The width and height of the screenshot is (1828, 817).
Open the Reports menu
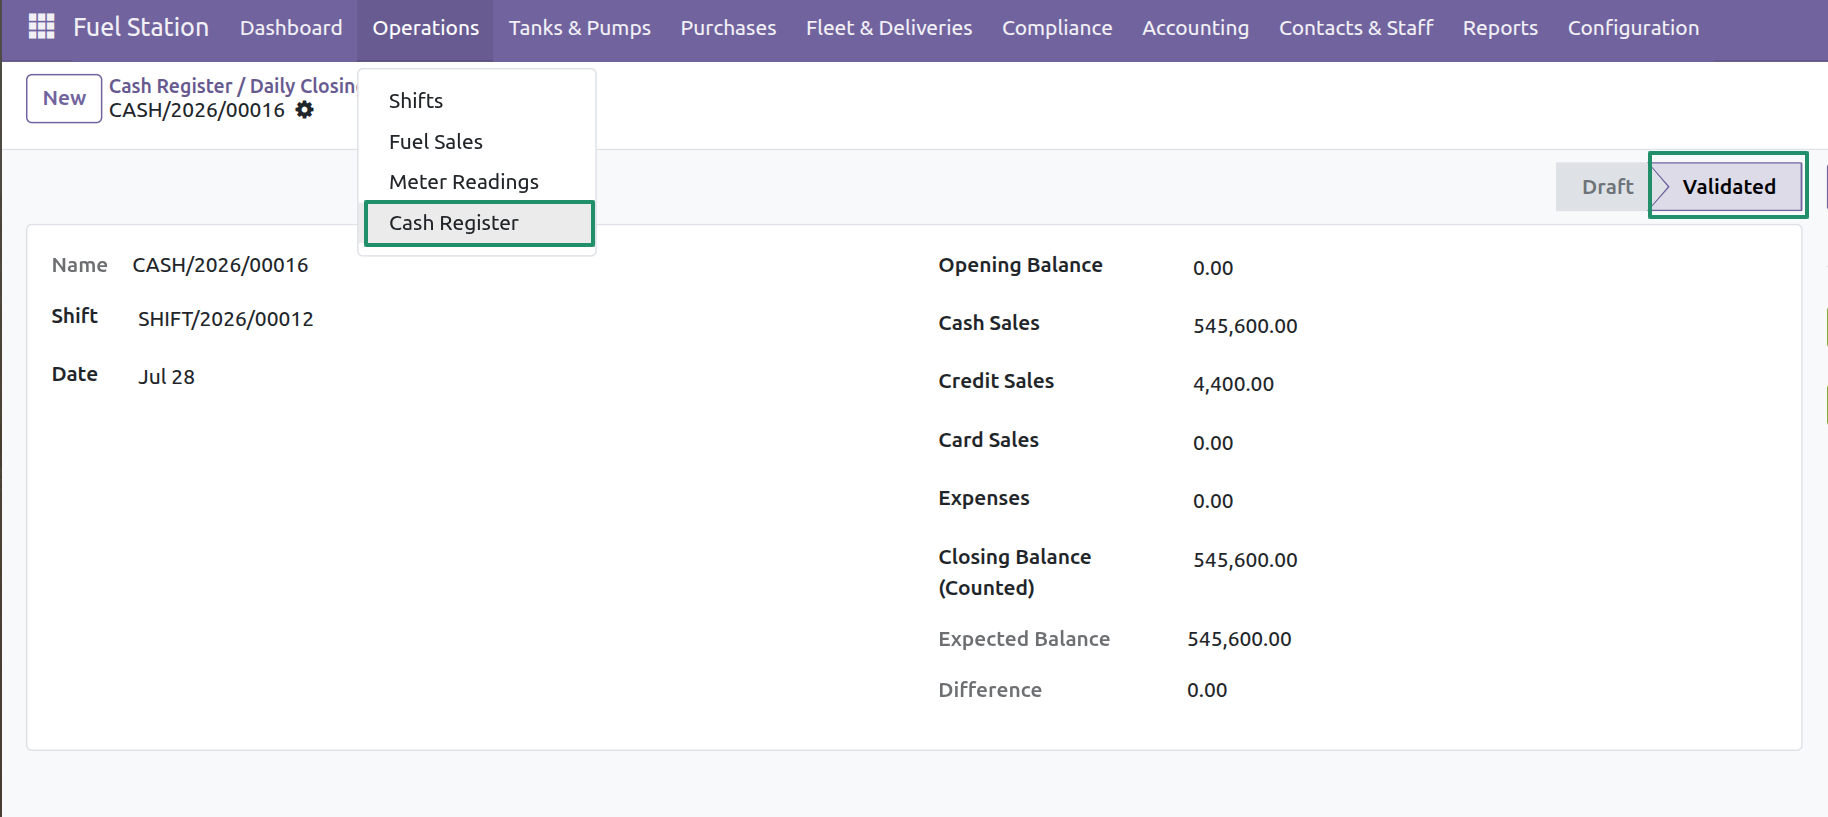point(1500,28)
